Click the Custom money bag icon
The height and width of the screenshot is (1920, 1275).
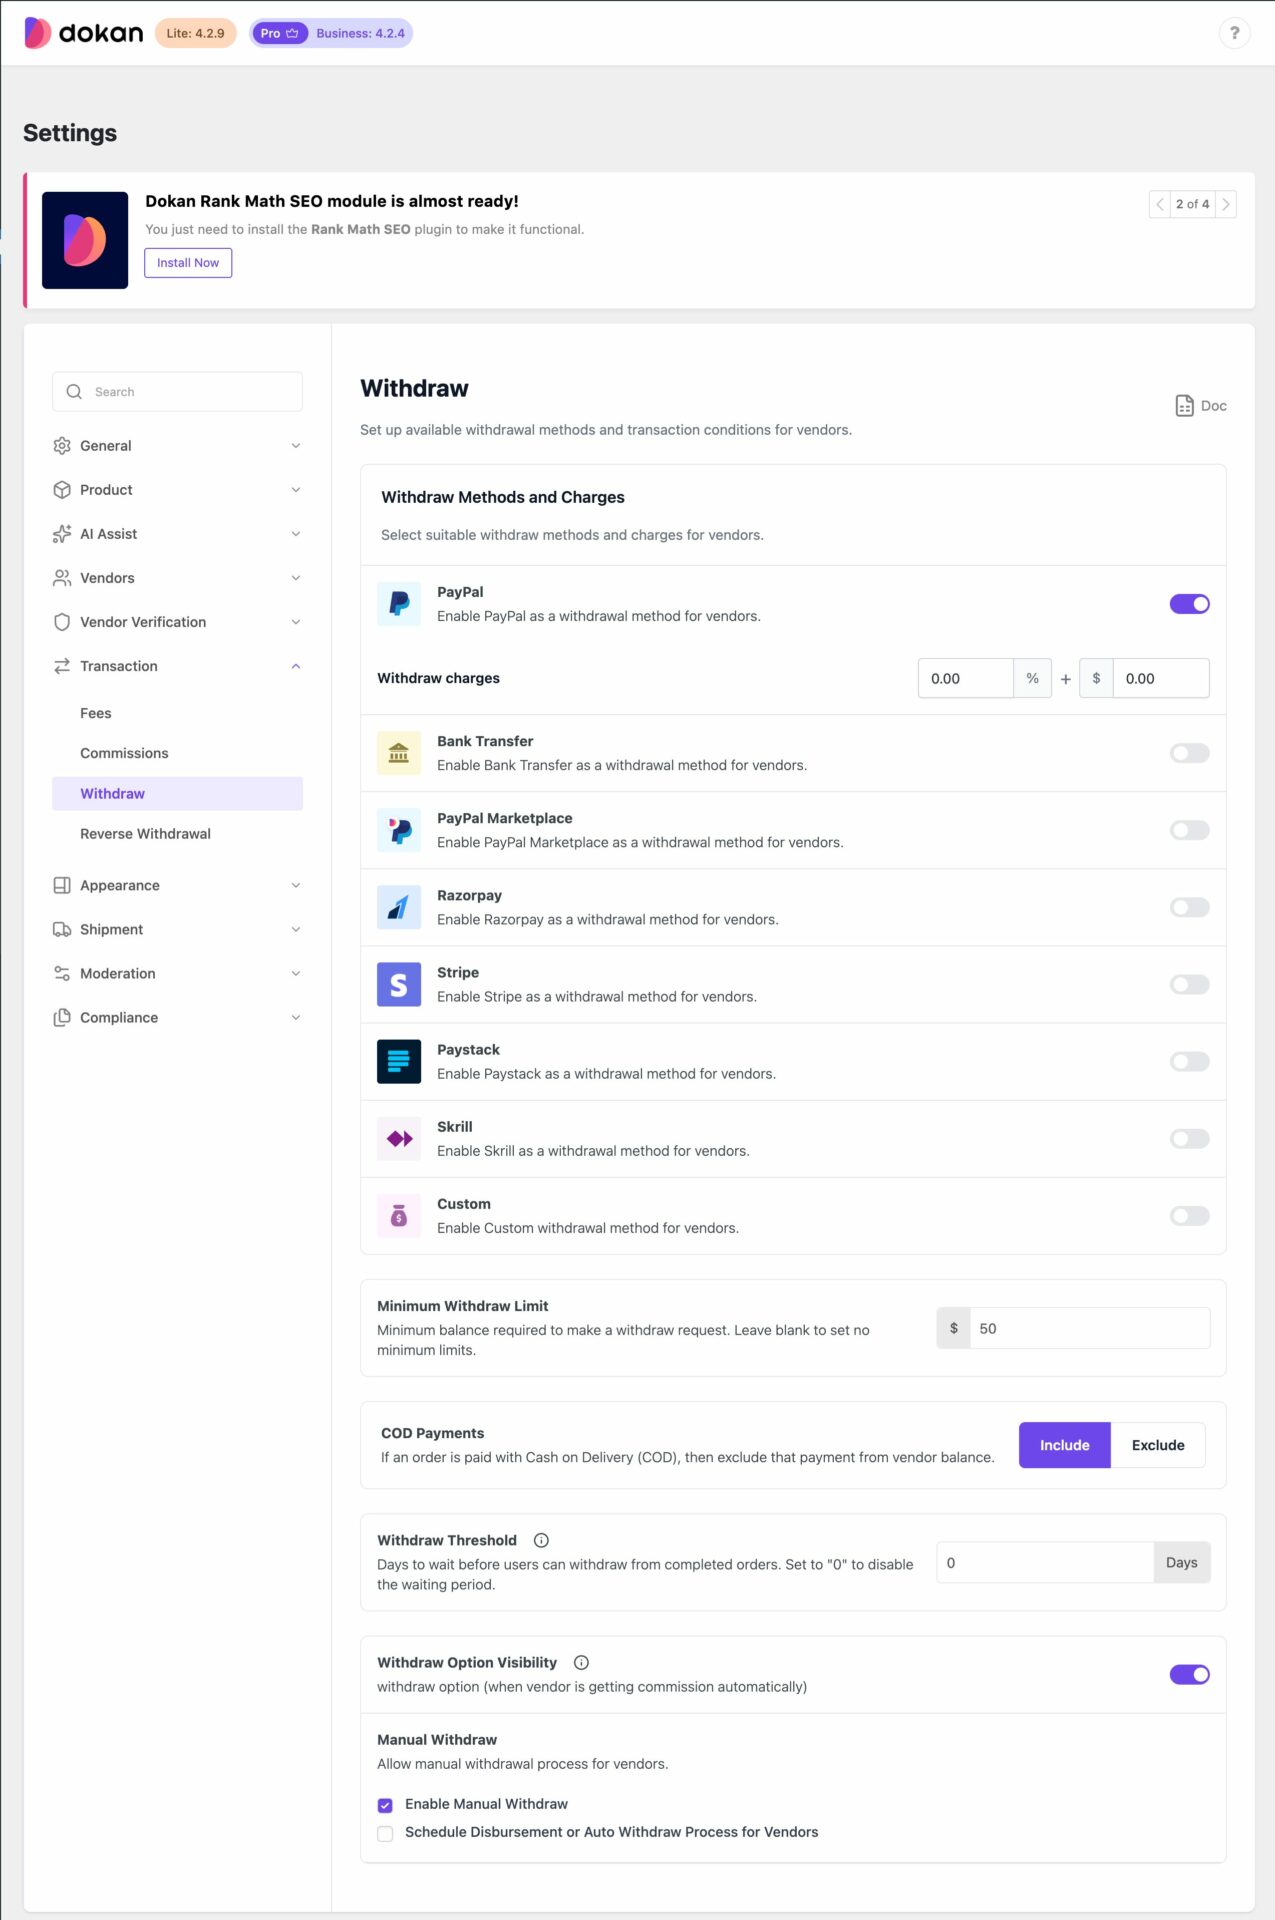[x=399, y=1216]
